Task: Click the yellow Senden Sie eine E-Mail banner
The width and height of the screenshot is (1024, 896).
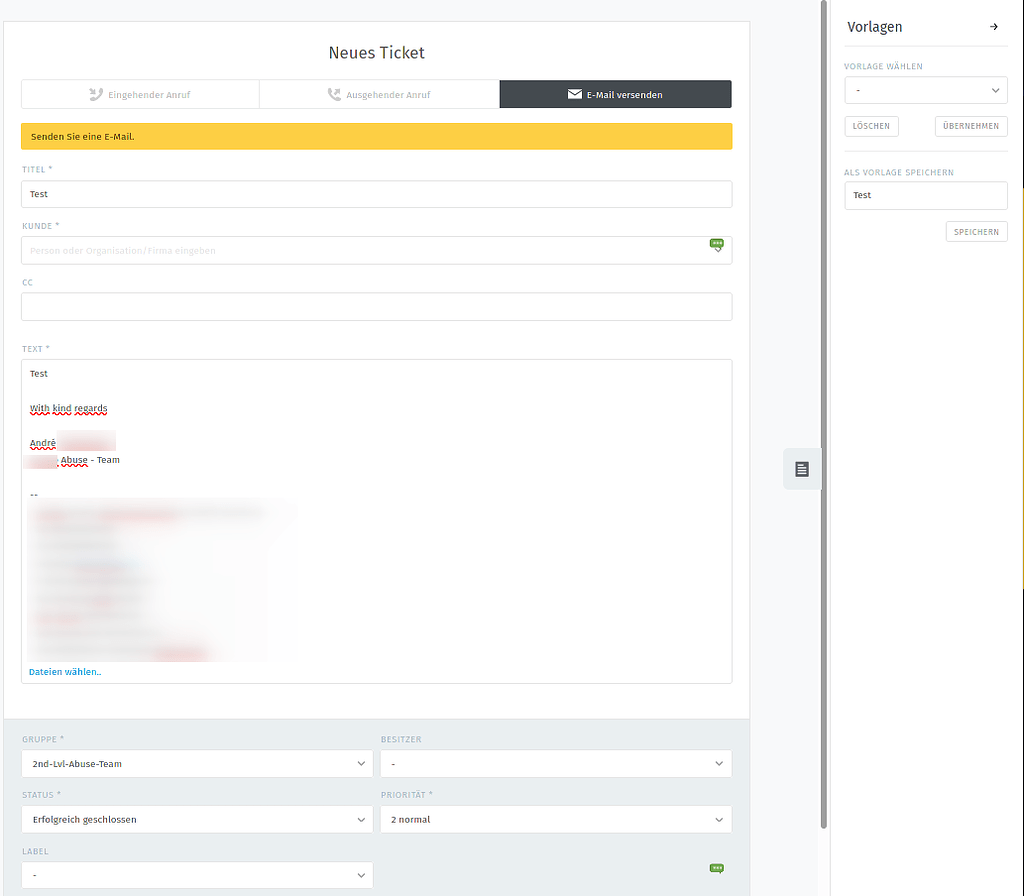Action: click(x=376, y=136)
